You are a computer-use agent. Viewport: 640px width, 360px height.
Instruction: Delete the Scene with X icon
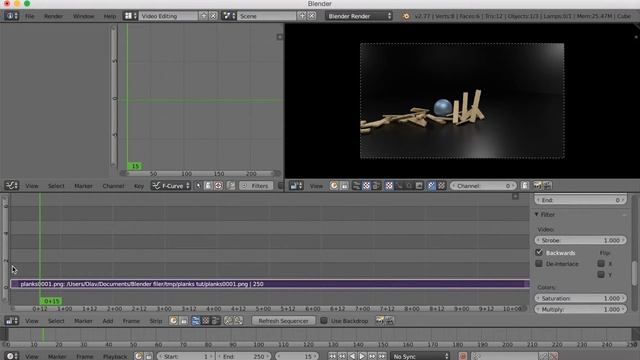[312, 16]
